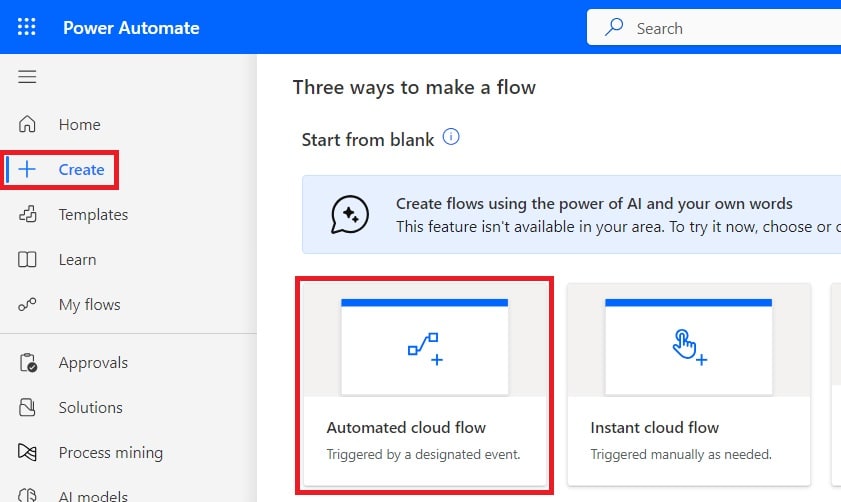Focus the Search input field
Viewport: 841px width, 502px height.
(x=714, y=27)
